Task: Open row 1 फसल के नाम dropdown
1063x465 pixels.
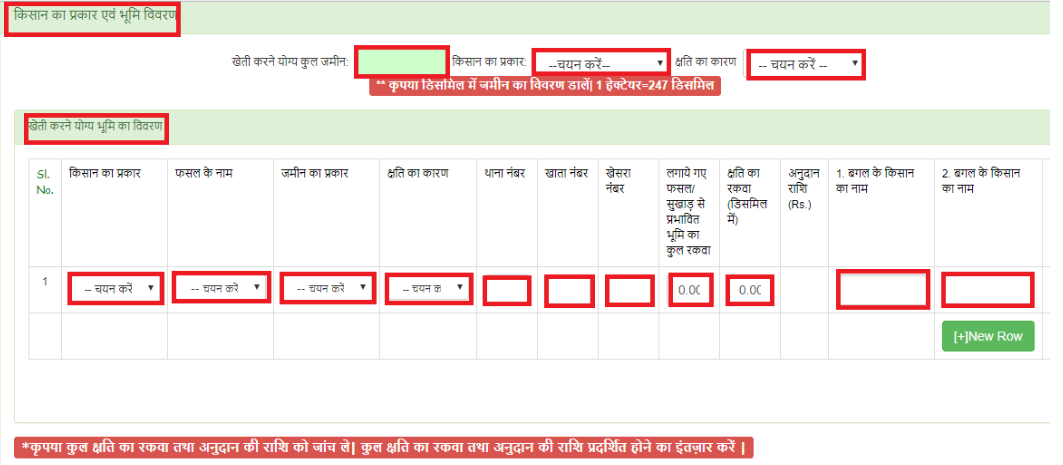Action: (221, 288)
